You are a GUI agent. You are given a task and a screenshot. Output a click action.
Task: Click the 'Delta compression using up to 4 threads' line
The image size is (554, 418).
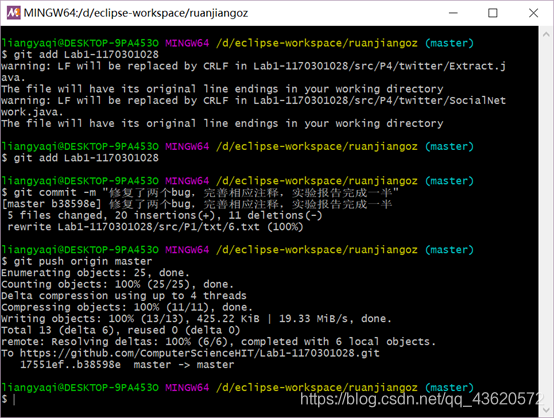[x=124, y=295]
